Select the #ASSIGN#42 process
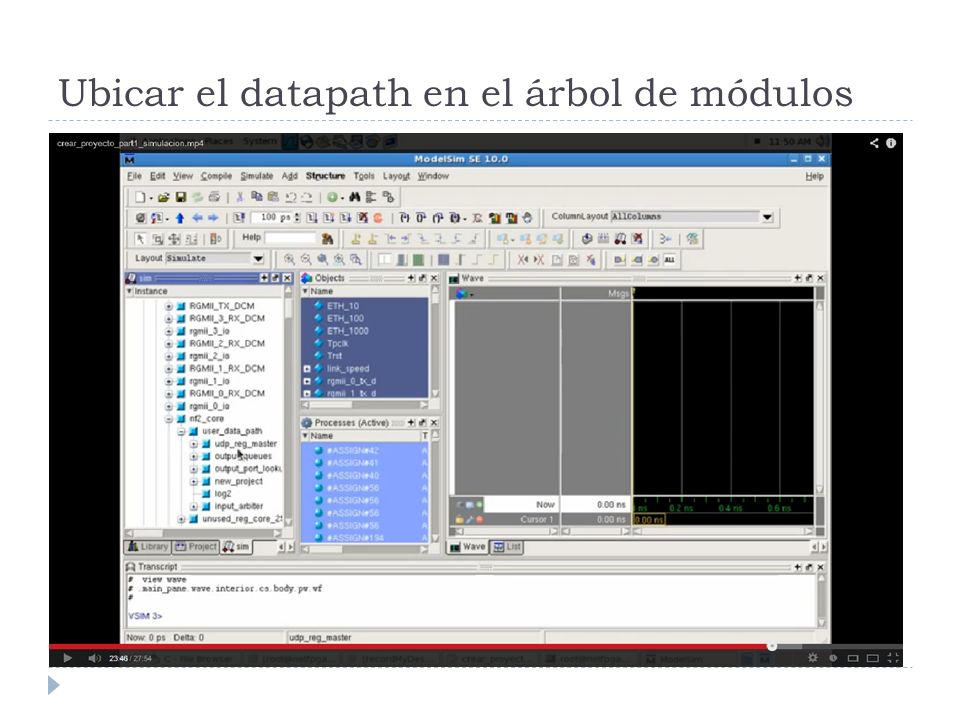 coord(353,451)
